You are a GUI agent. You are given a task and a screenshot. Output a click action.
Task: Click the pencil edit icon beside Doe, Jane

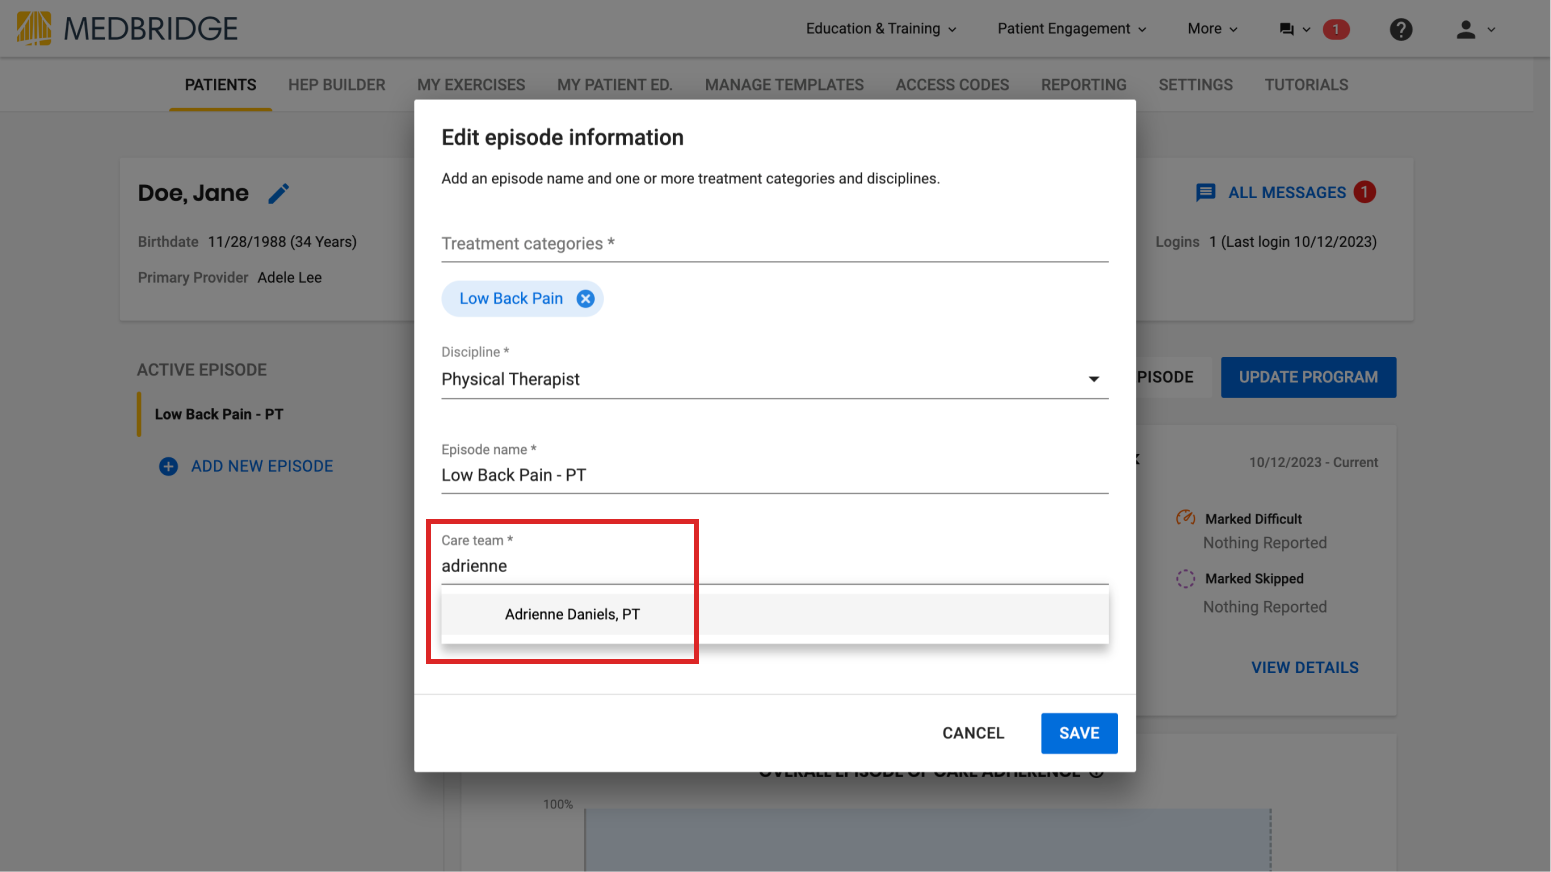[279, 193]
